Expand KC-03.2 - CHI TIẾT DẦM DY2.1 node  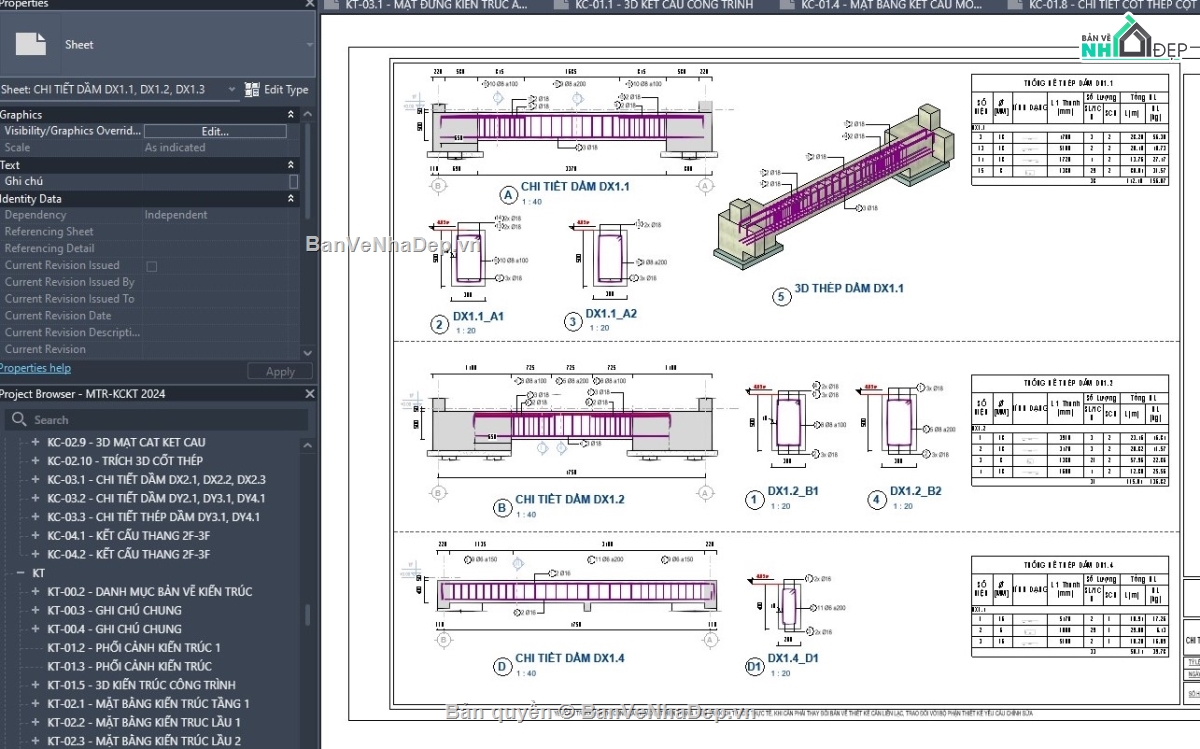pos(36,498)
